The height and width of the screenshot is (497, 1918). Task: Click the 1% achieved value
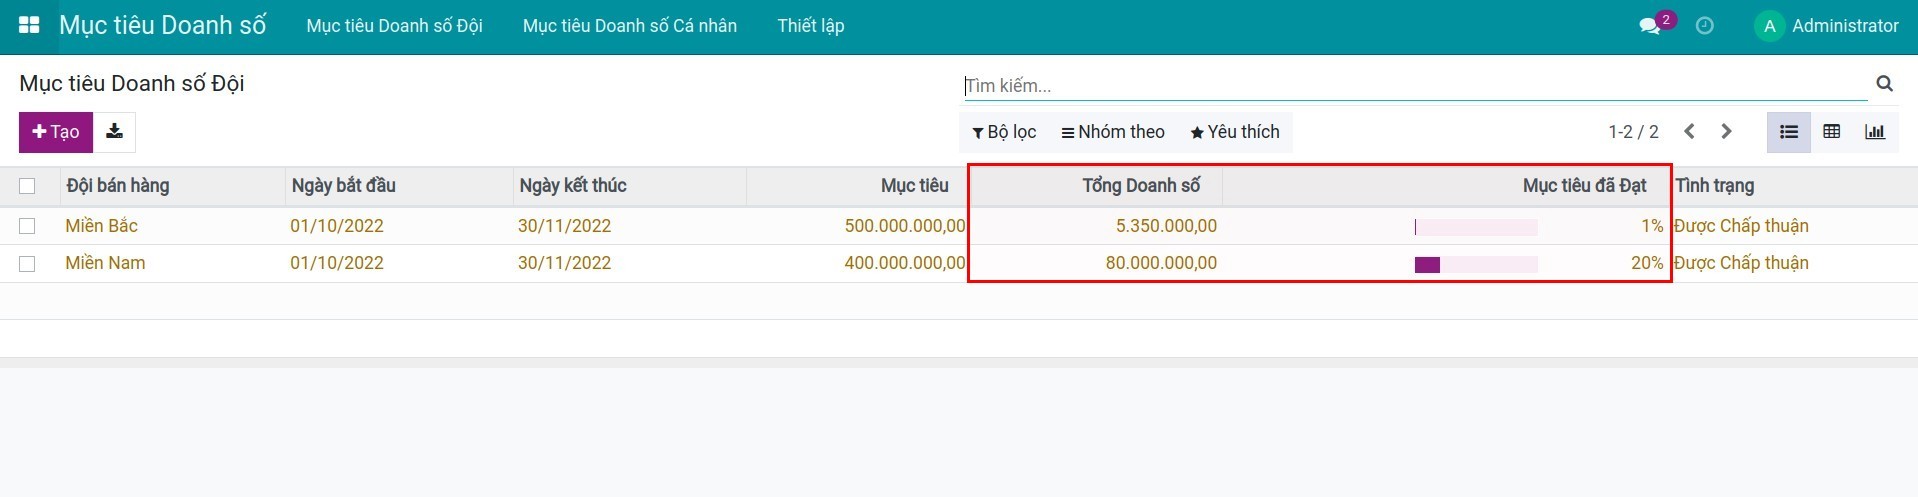(x=1652, y=226)
